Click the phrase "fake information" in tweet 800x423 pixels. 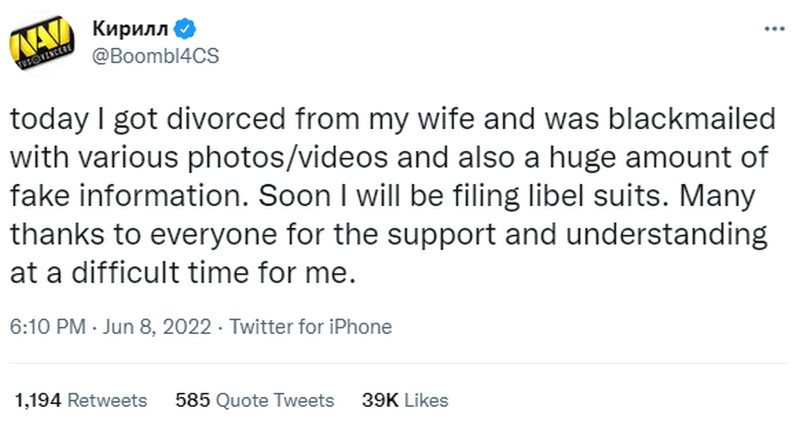click(x=130, y=196)
